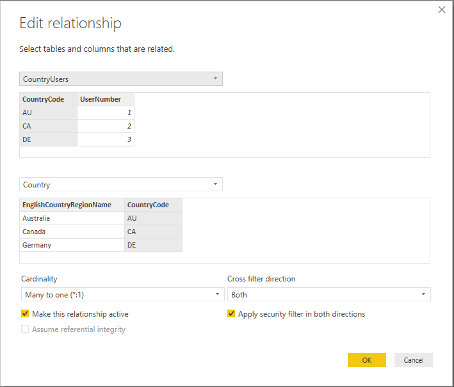
Task: Click the Canada cell
Action: (72, 231)
